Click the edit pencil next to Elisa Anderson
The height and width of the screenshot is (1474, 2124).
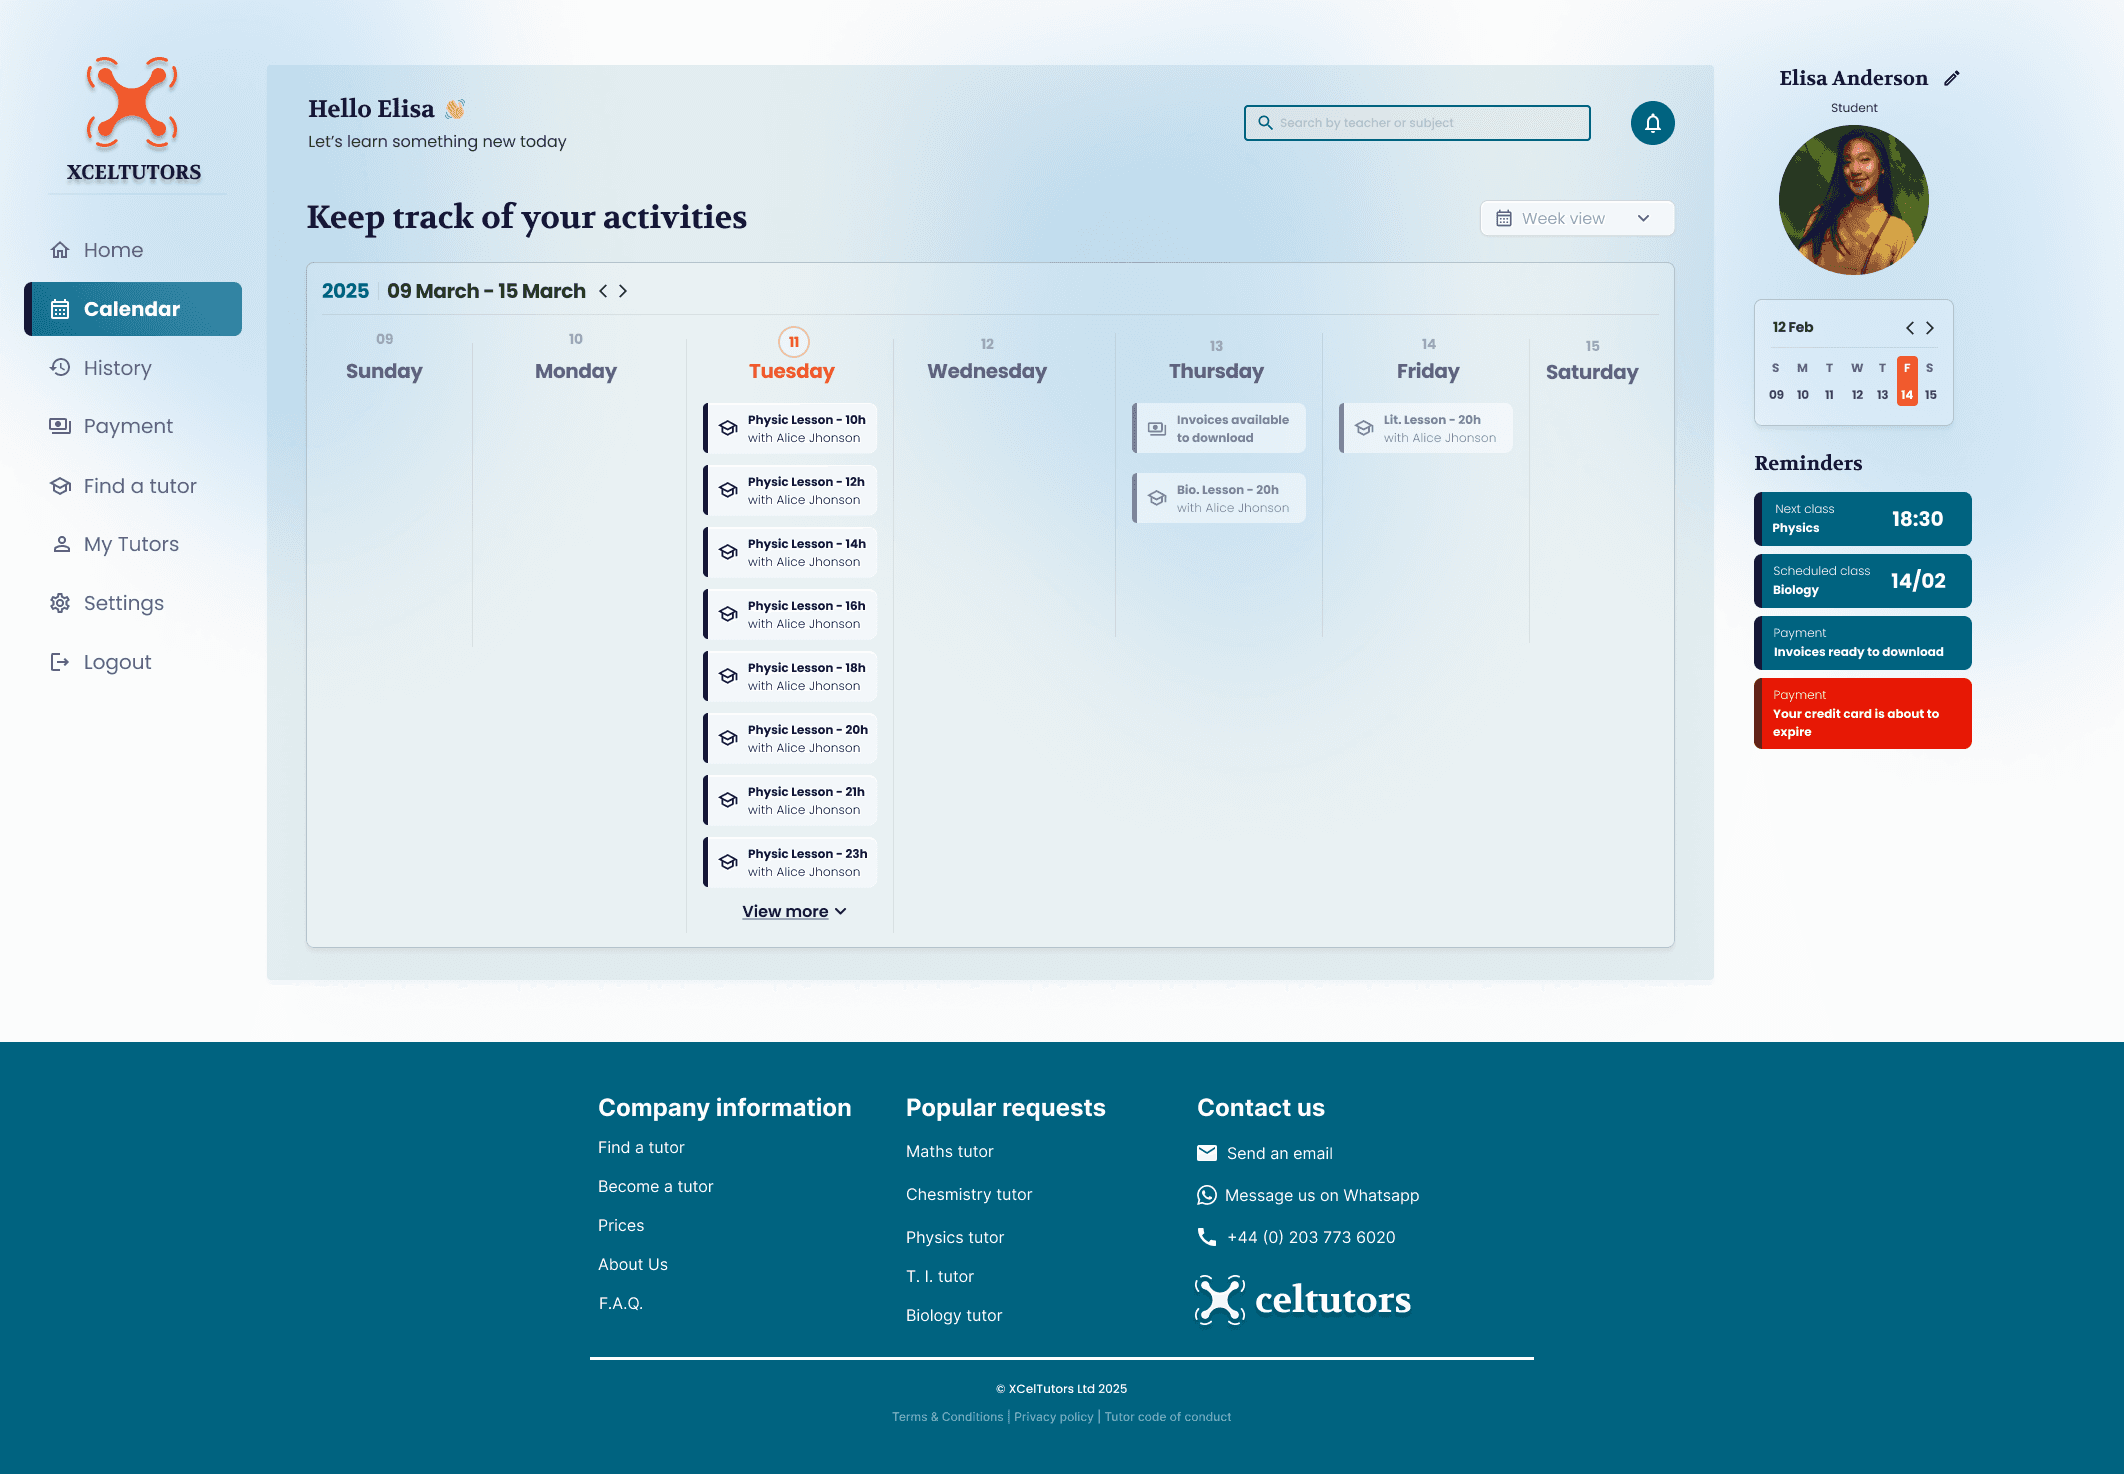coord(1952,78)
